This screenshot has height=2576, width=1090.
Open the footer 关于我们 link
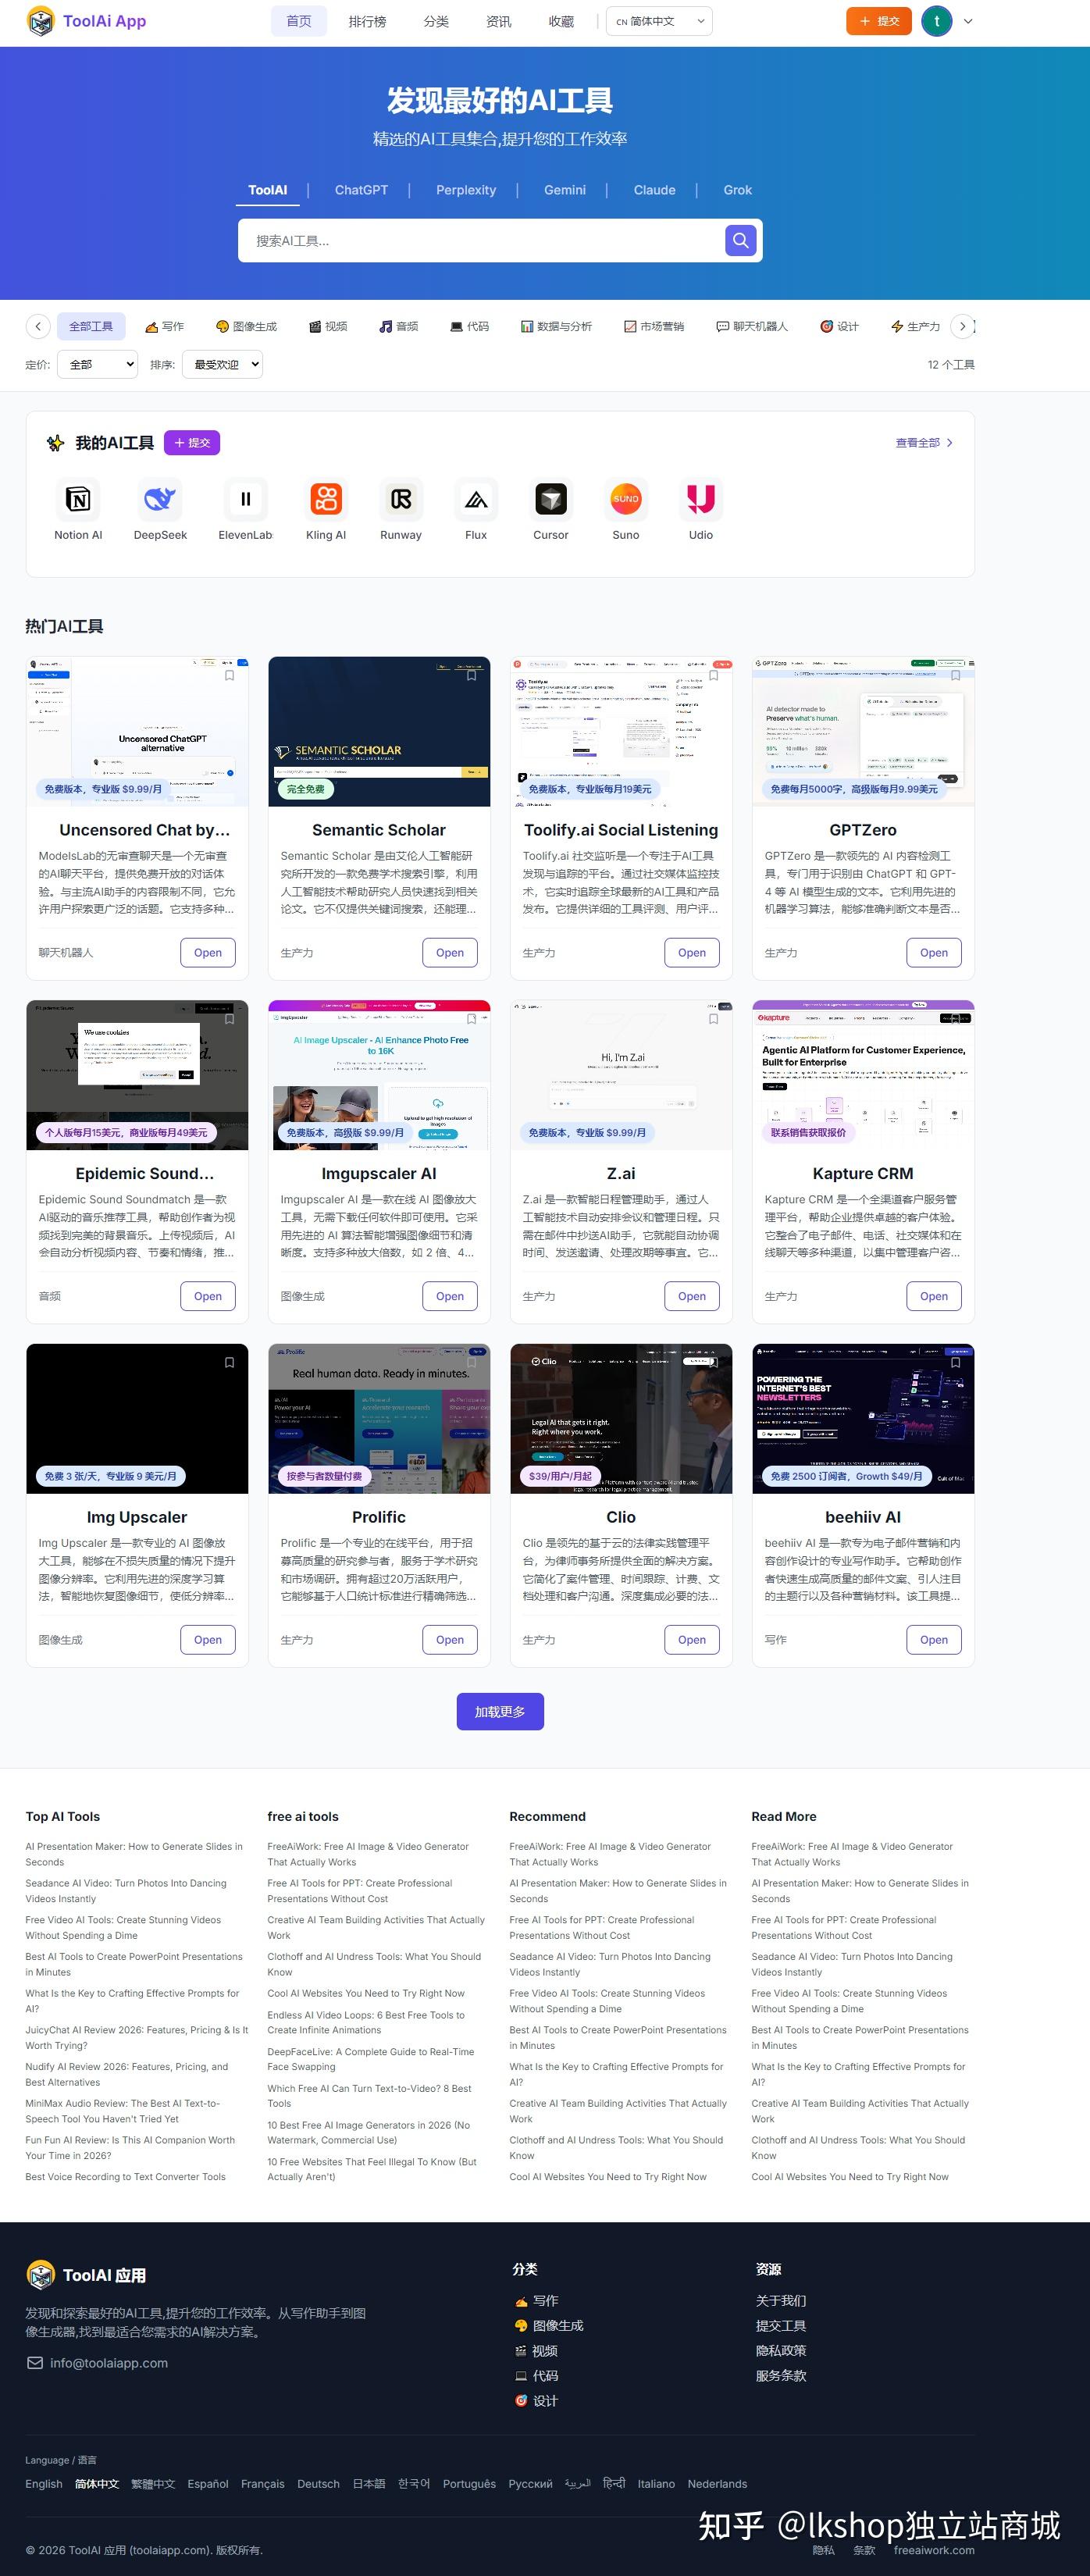click(x=780, y=2300)
